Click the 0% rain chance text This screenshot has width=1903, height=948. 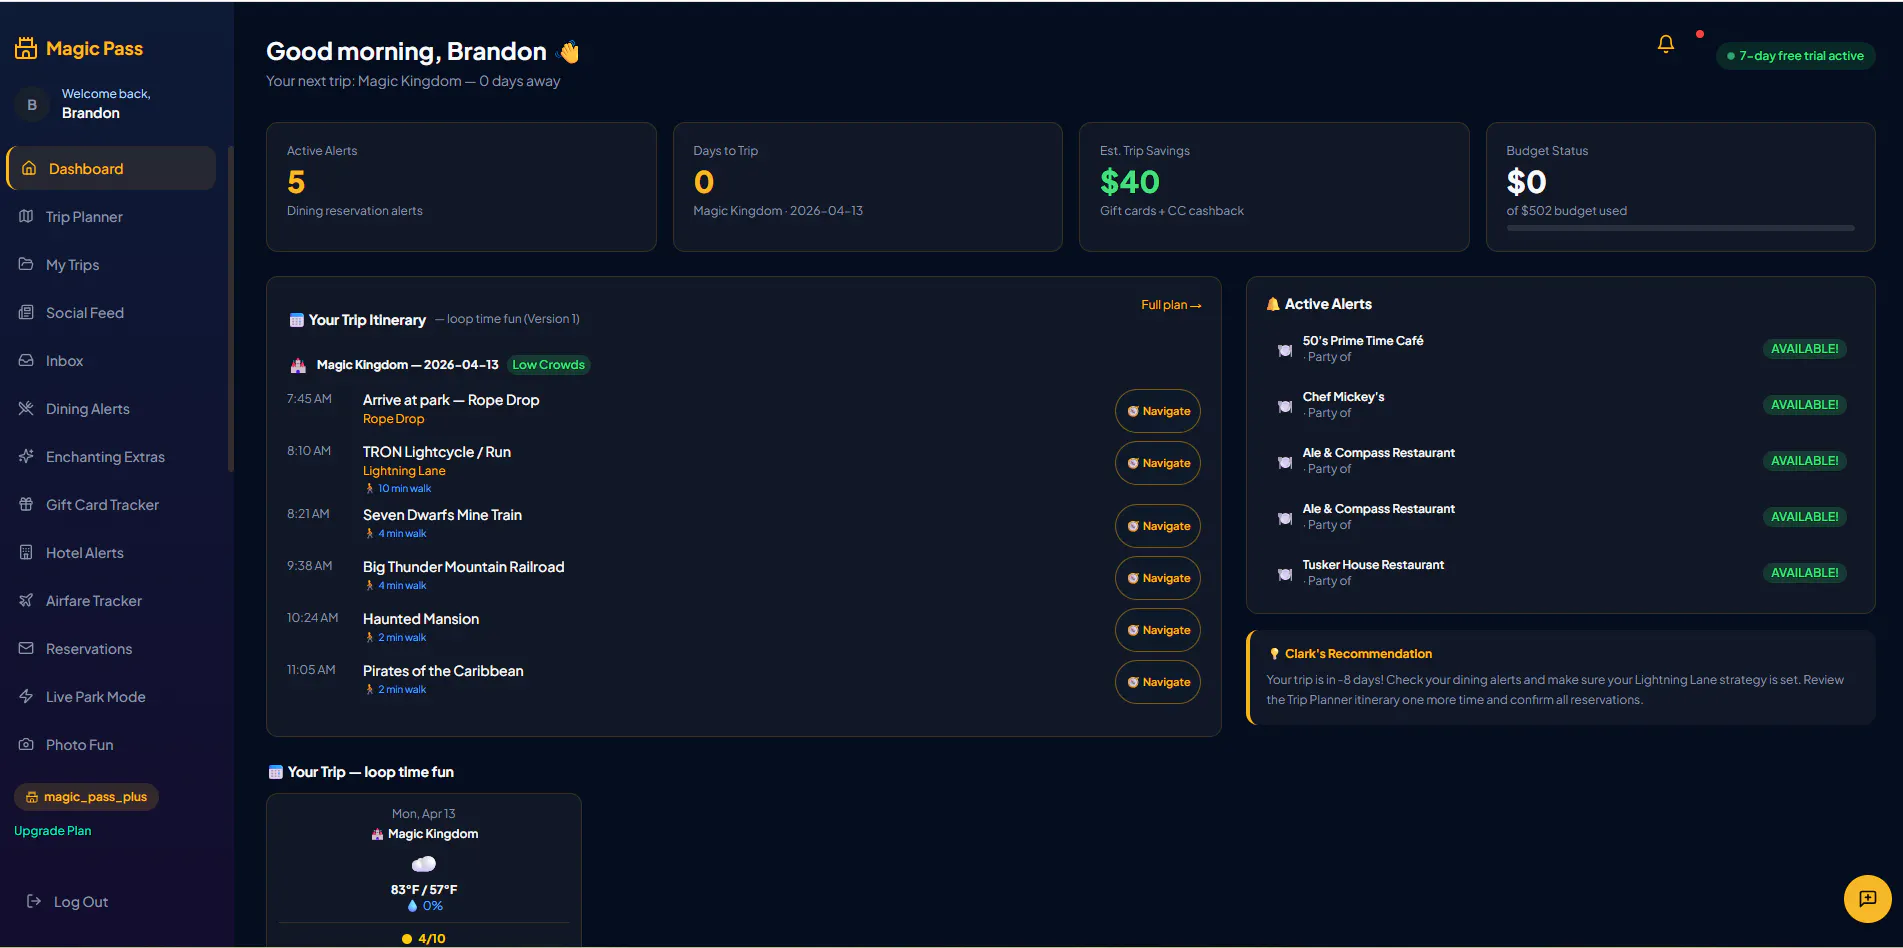pyautogui.click(x=432, y=906)
